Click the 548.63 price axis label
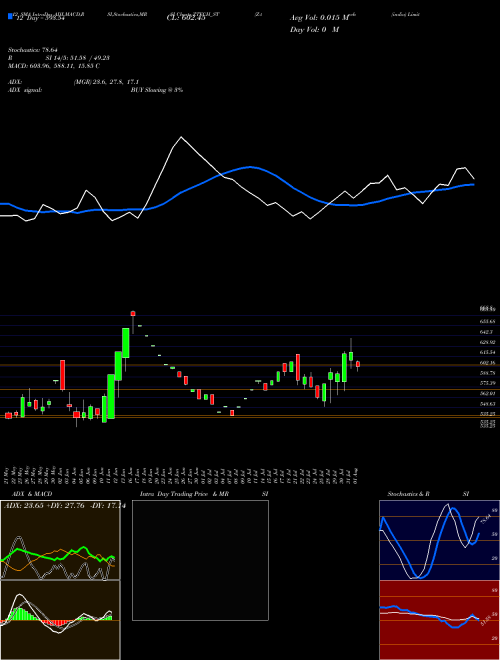500x660 pixels. click(x=487, y=404)
